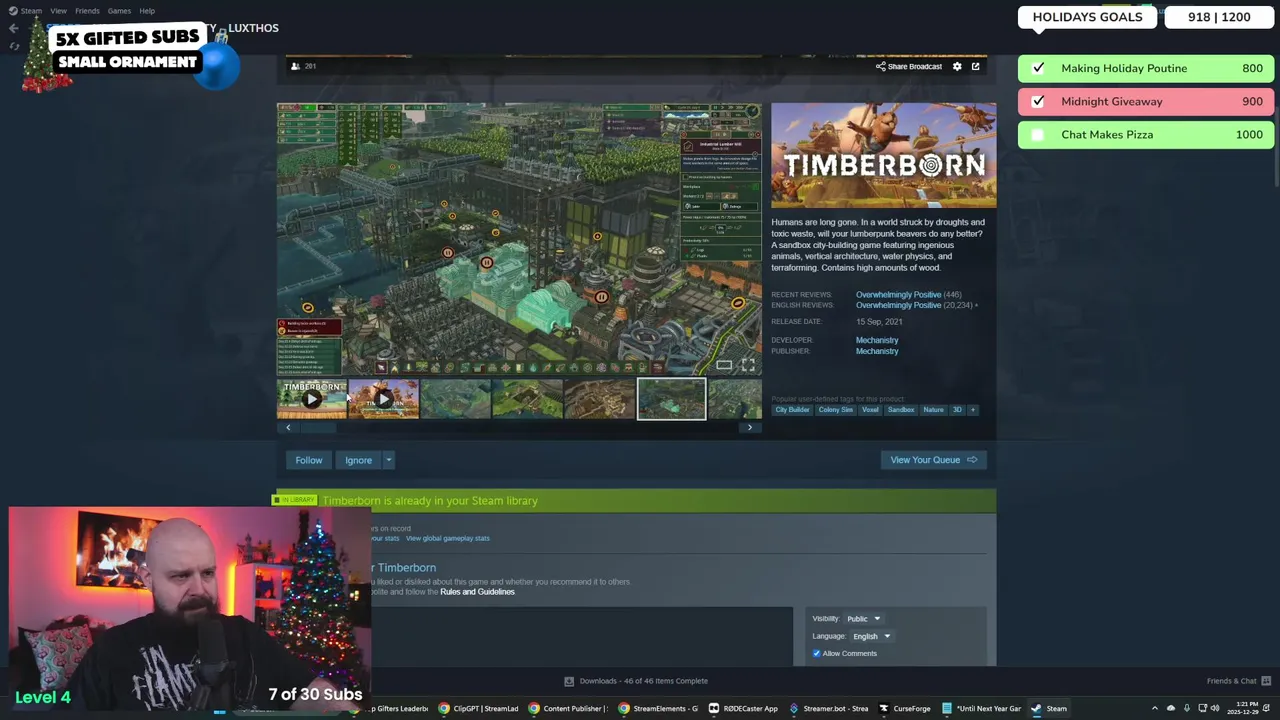Expand more tags with plus button
This screenshot has width=1280, height=720.
coord(973,409)
